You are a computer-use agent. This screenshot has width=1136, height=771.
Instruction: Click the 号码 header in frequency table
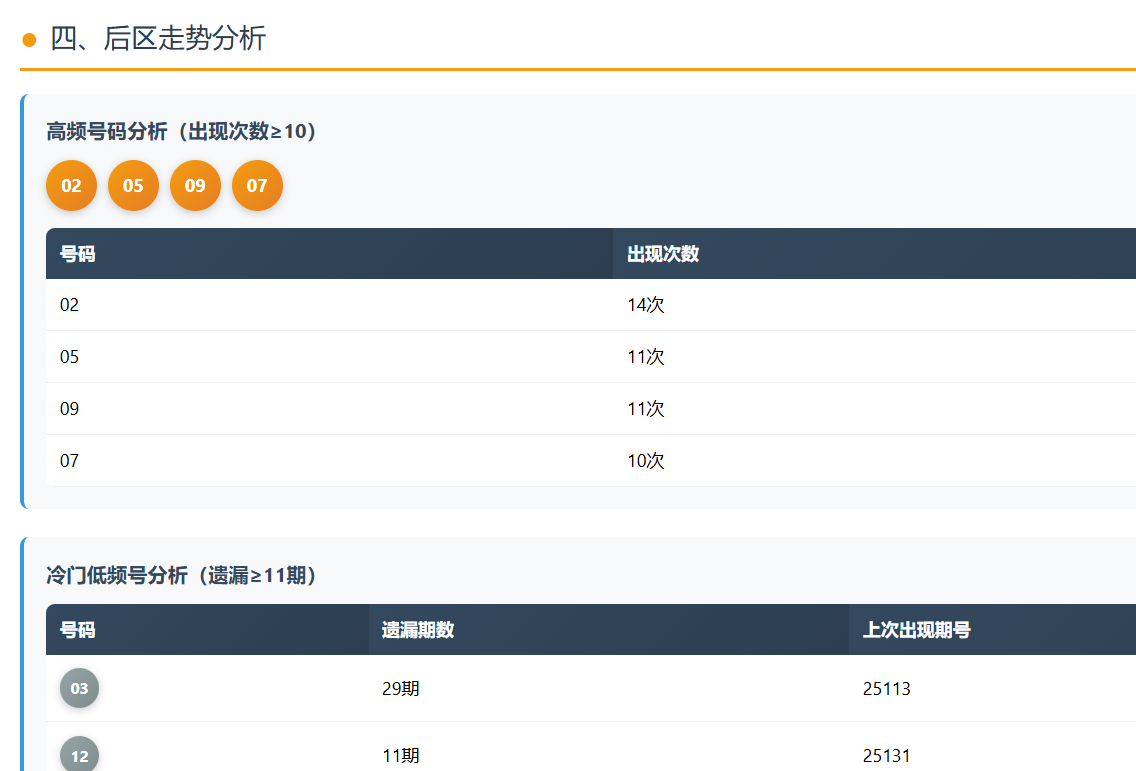78,254
